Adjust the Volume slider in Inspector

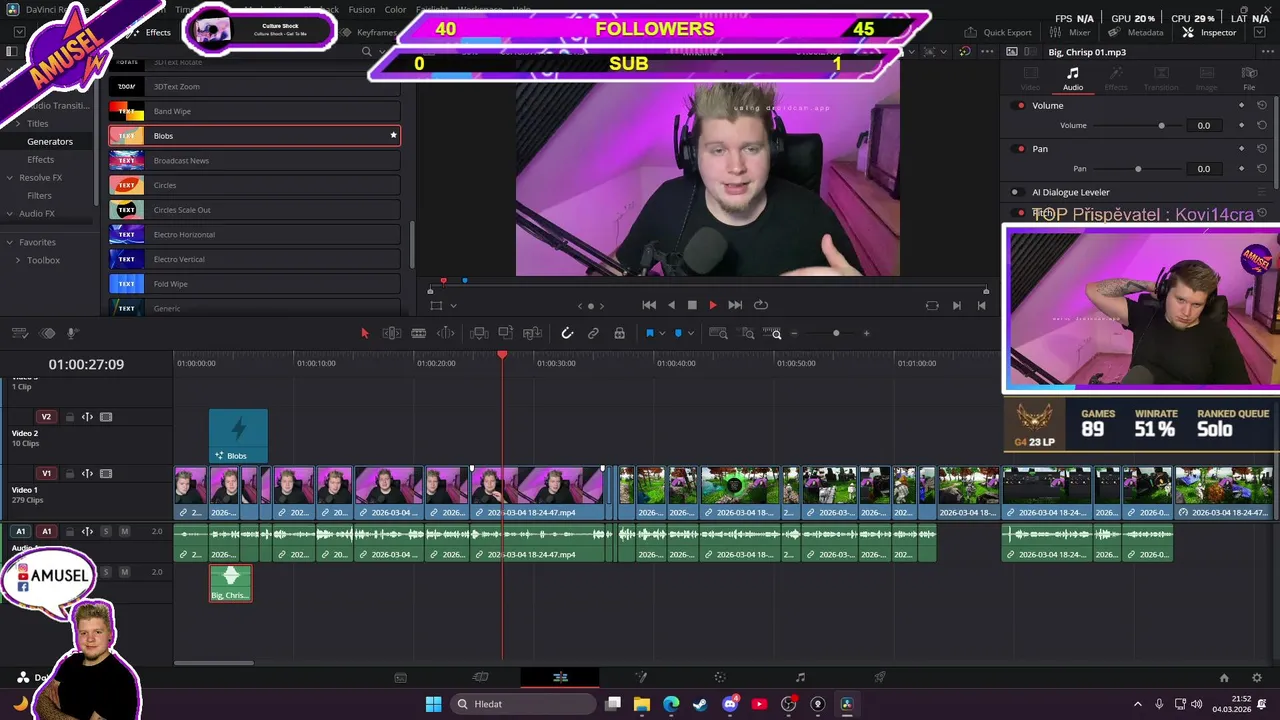[1161, 125]
